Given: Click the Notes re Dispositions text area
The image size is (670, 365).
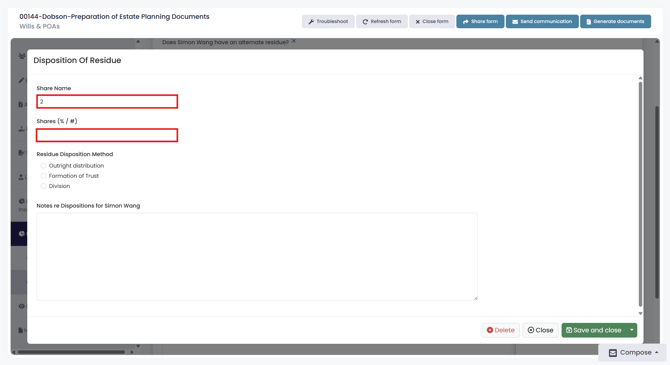Looking at the screenshot, I should pyautogui.click(x=257, y=256).
